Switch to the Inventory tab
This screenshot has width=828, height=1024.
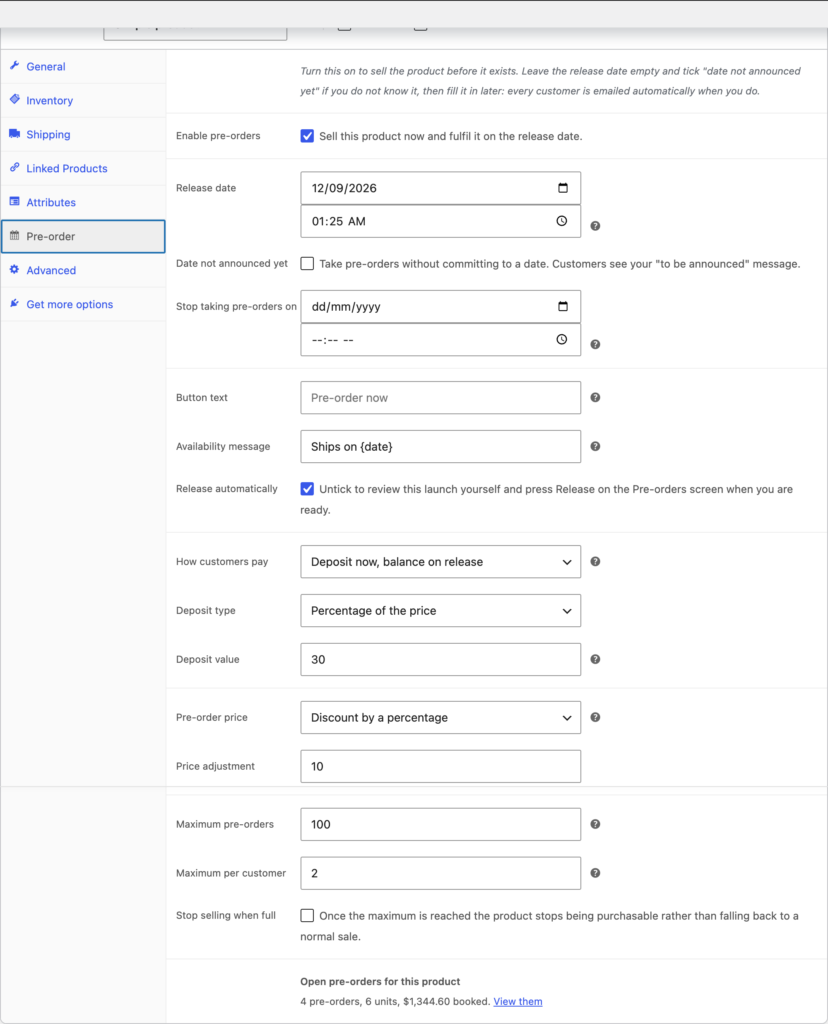(x=83, y=101)
